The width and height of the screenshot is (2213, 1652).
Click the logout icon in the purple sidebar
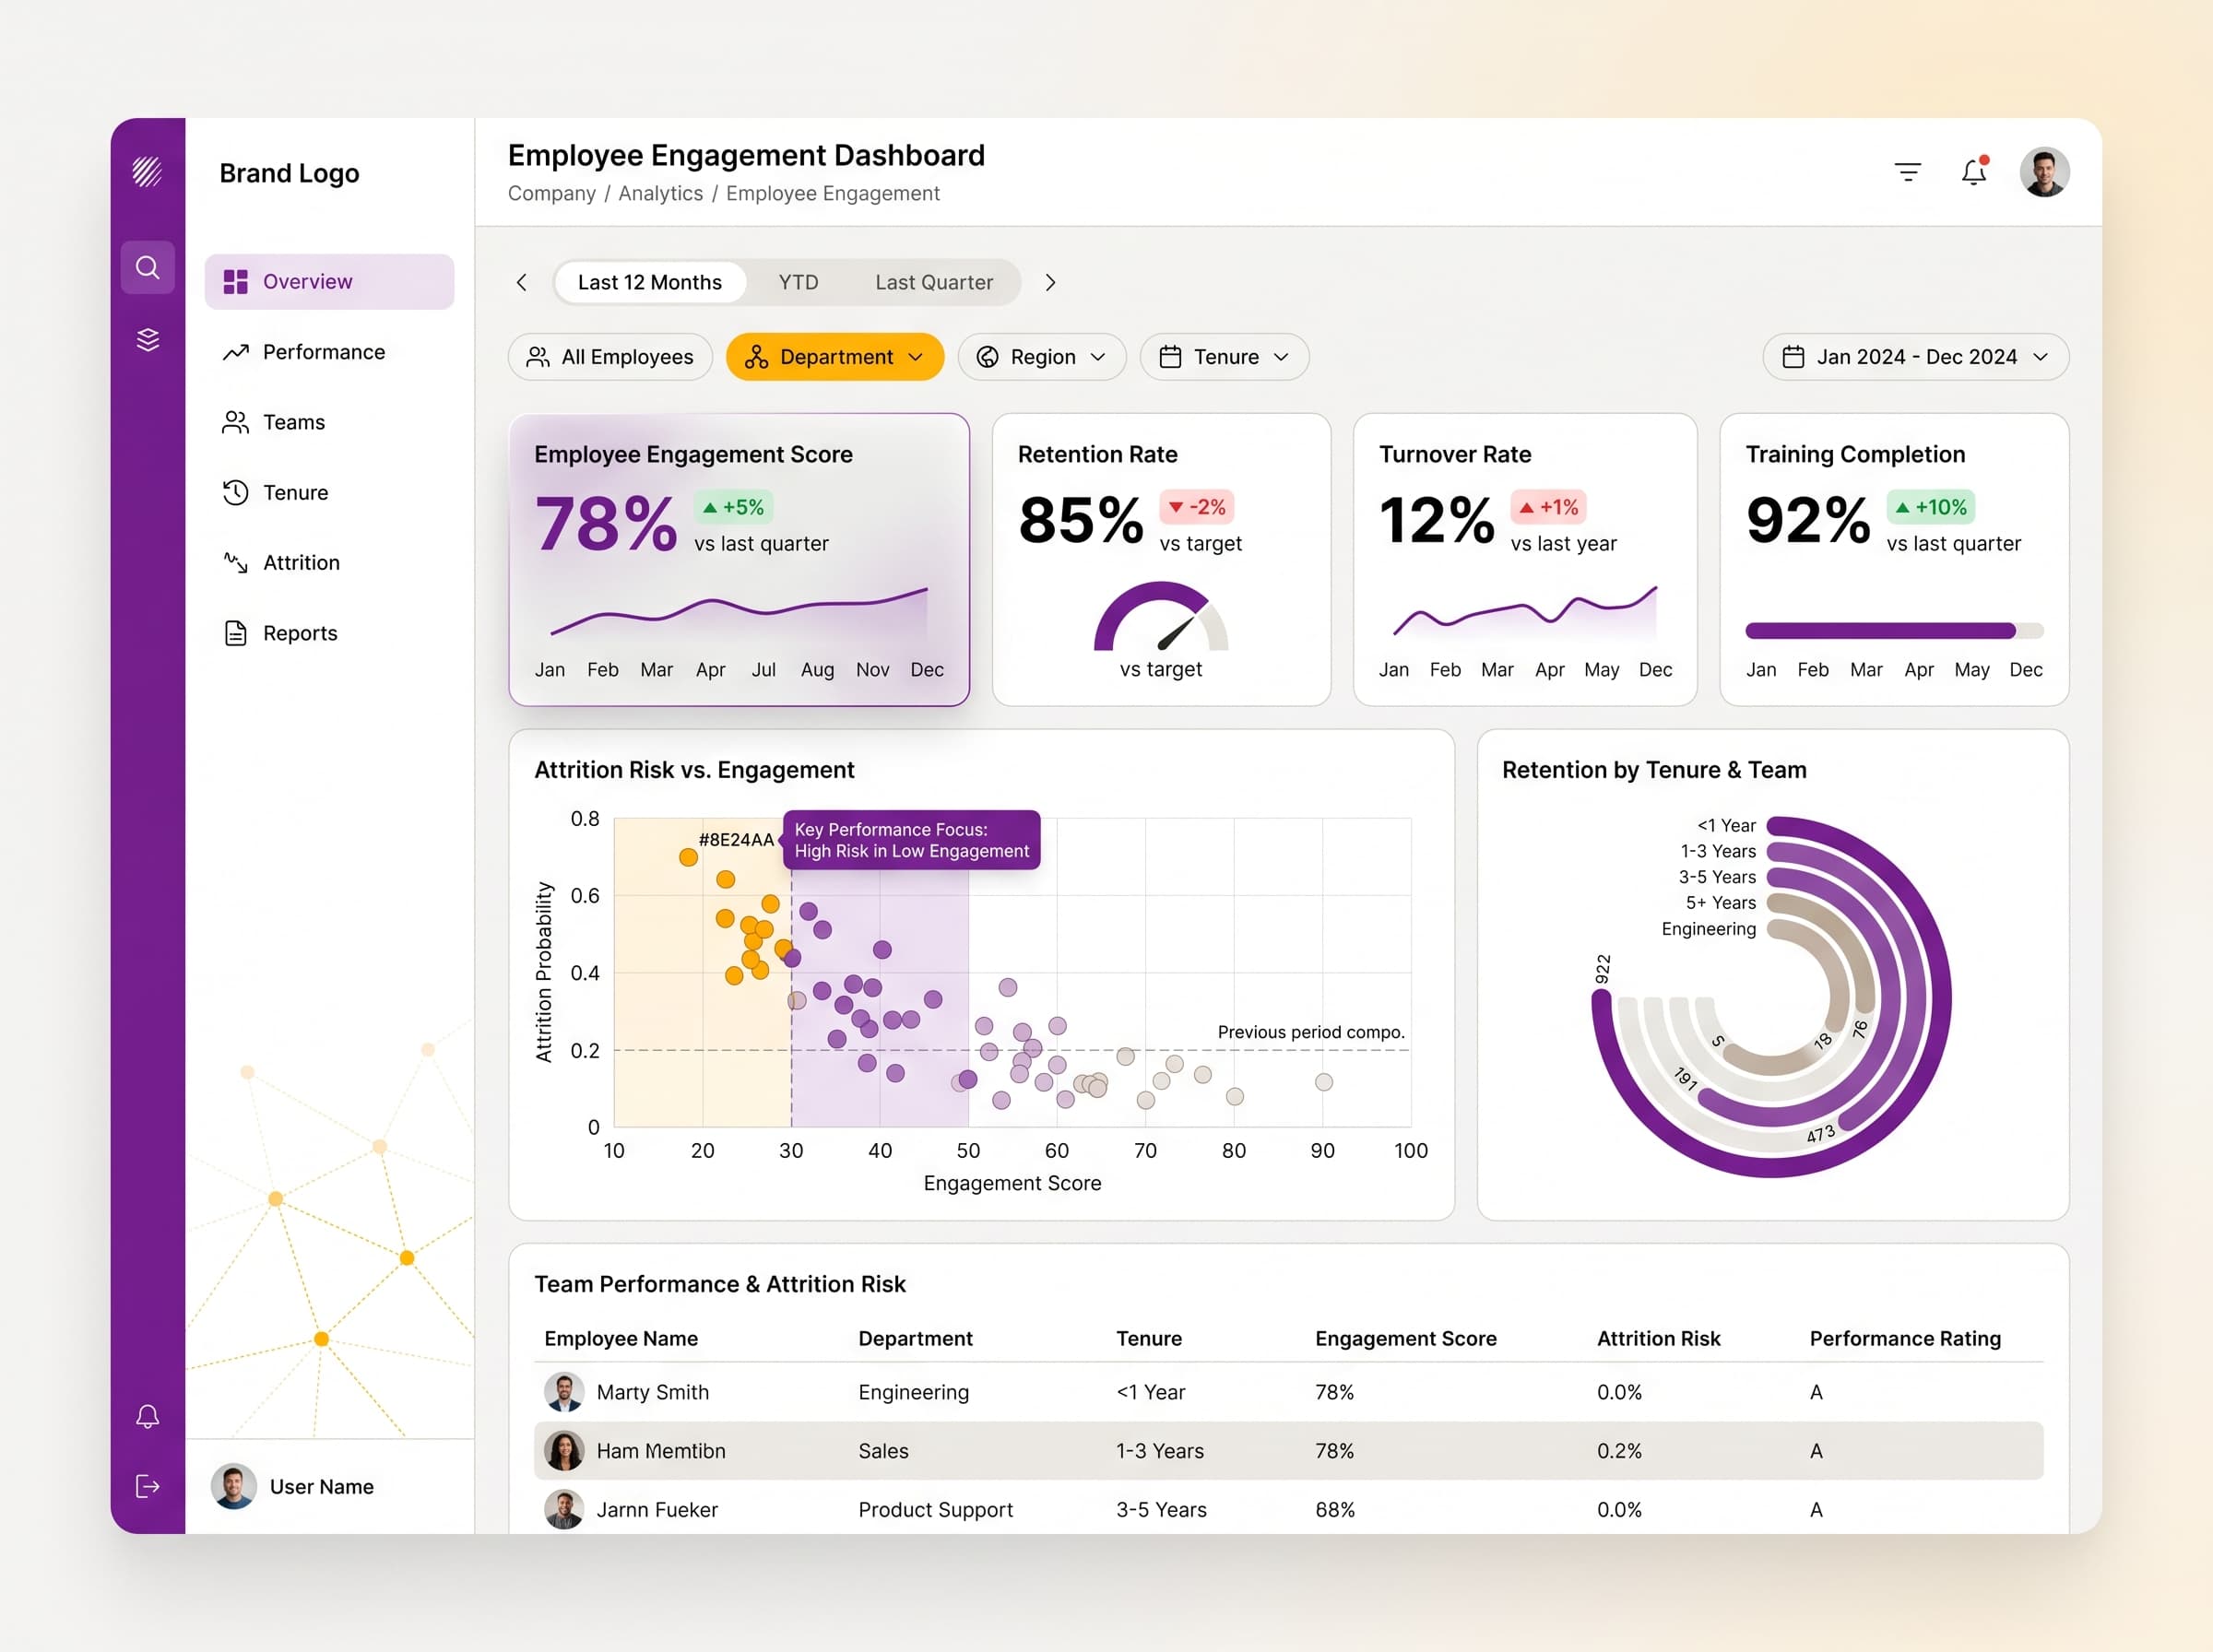tap(147, 1486)
